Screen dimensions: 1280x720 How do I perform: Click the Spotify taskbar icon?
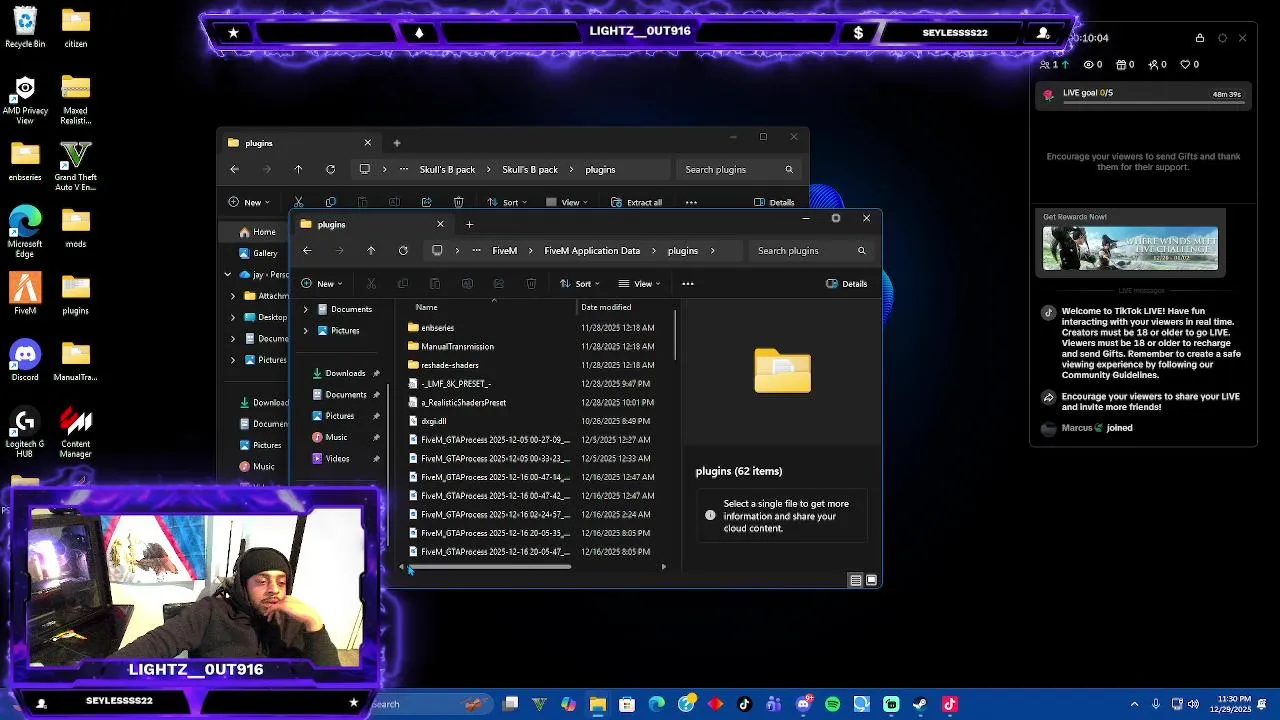point(832,704)
